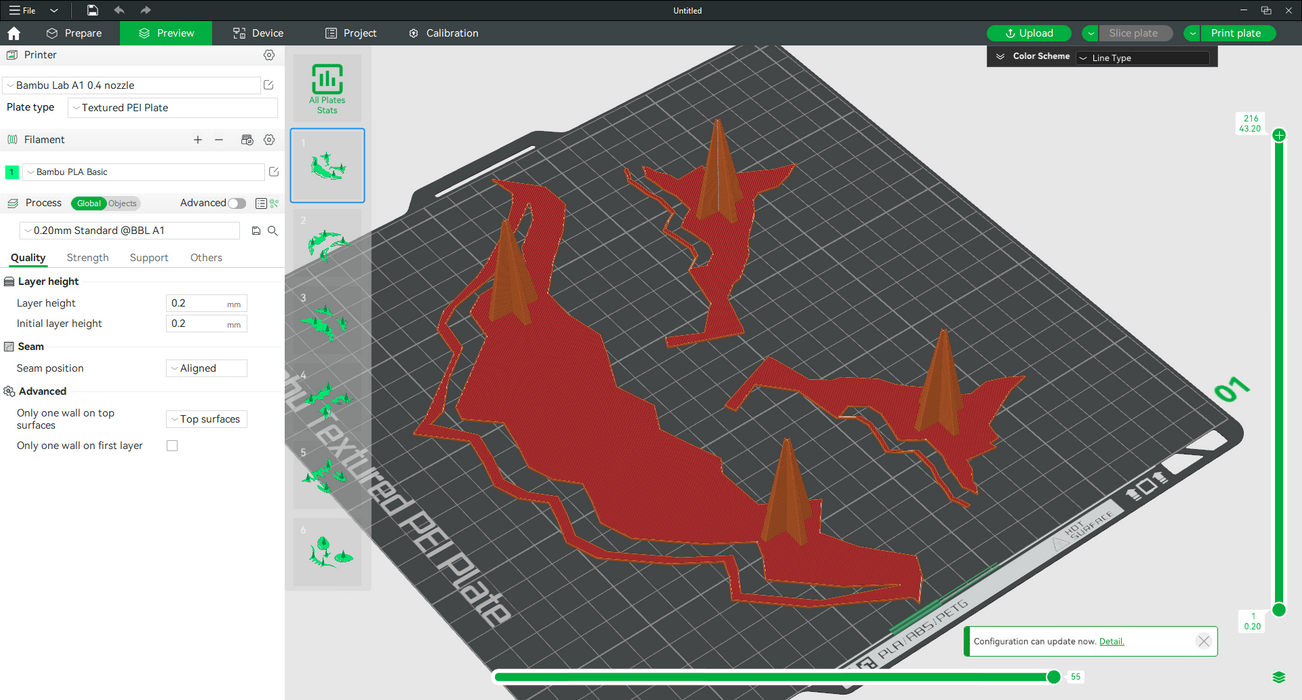Open the Detail link in notification
This screenshot has height=700, width=1302.
pyautogui.click(x=1111, y=641)
